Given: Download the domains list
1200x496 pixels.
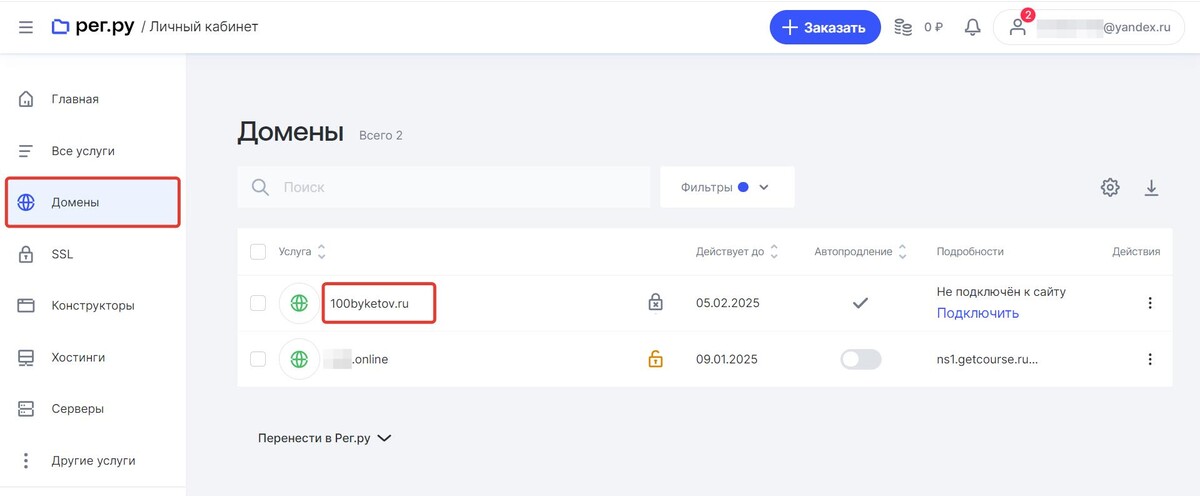Looking at the screenshot, I should pyautogui.click(x=1151, y=187).
